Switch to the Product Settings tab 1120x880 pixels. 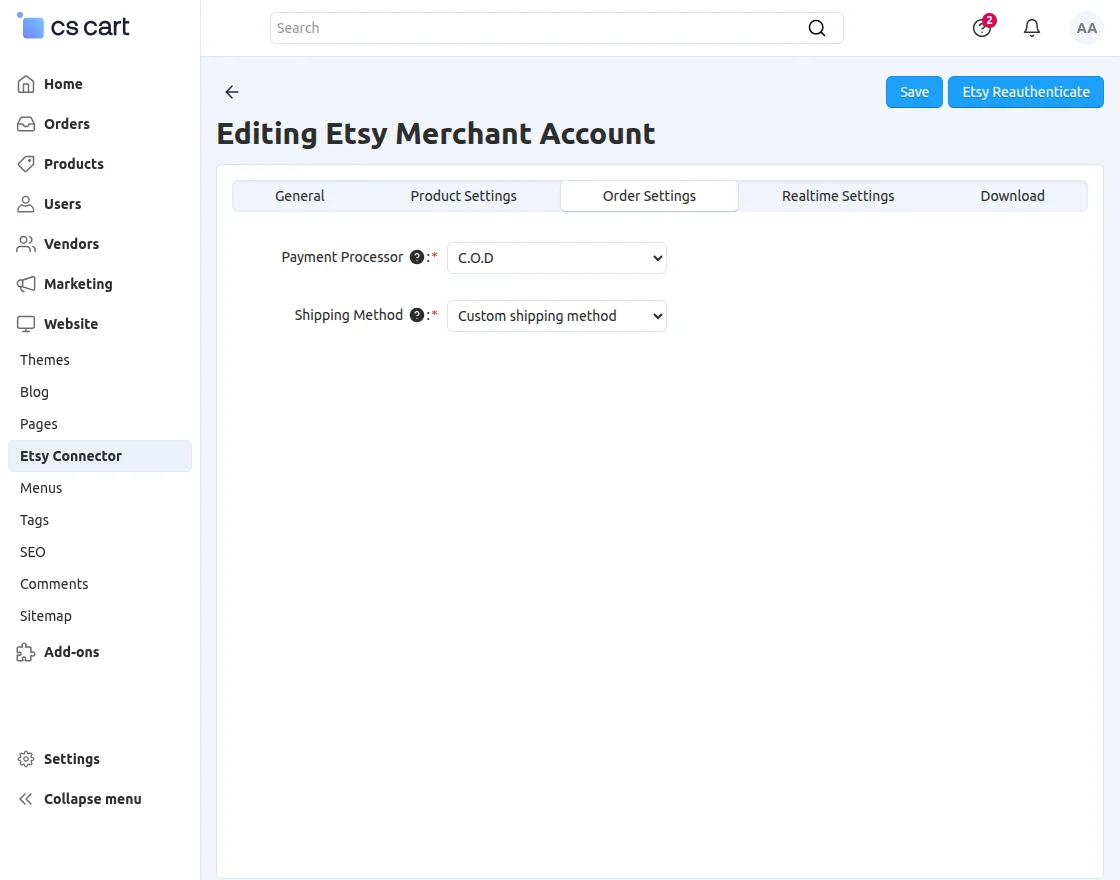pyautogui.click(x=463, y=196)
